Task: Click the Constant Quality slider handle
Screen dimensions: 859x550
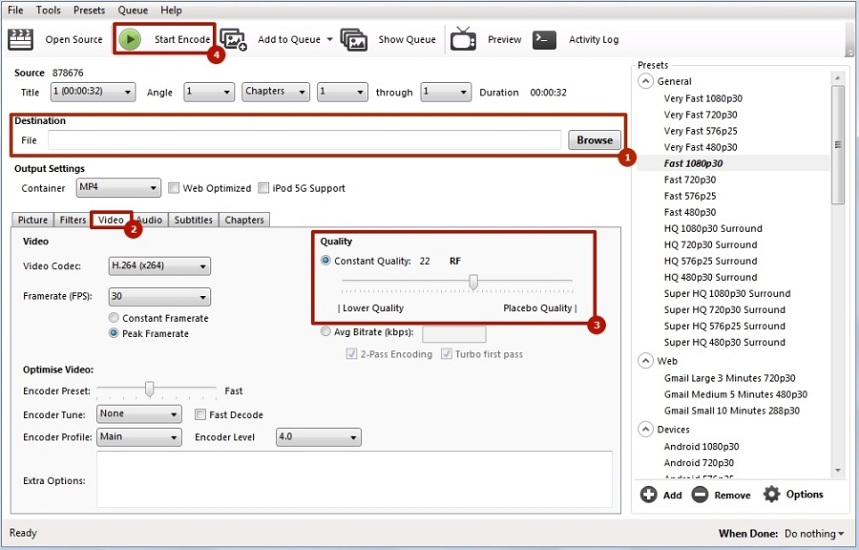Action: 473,282
